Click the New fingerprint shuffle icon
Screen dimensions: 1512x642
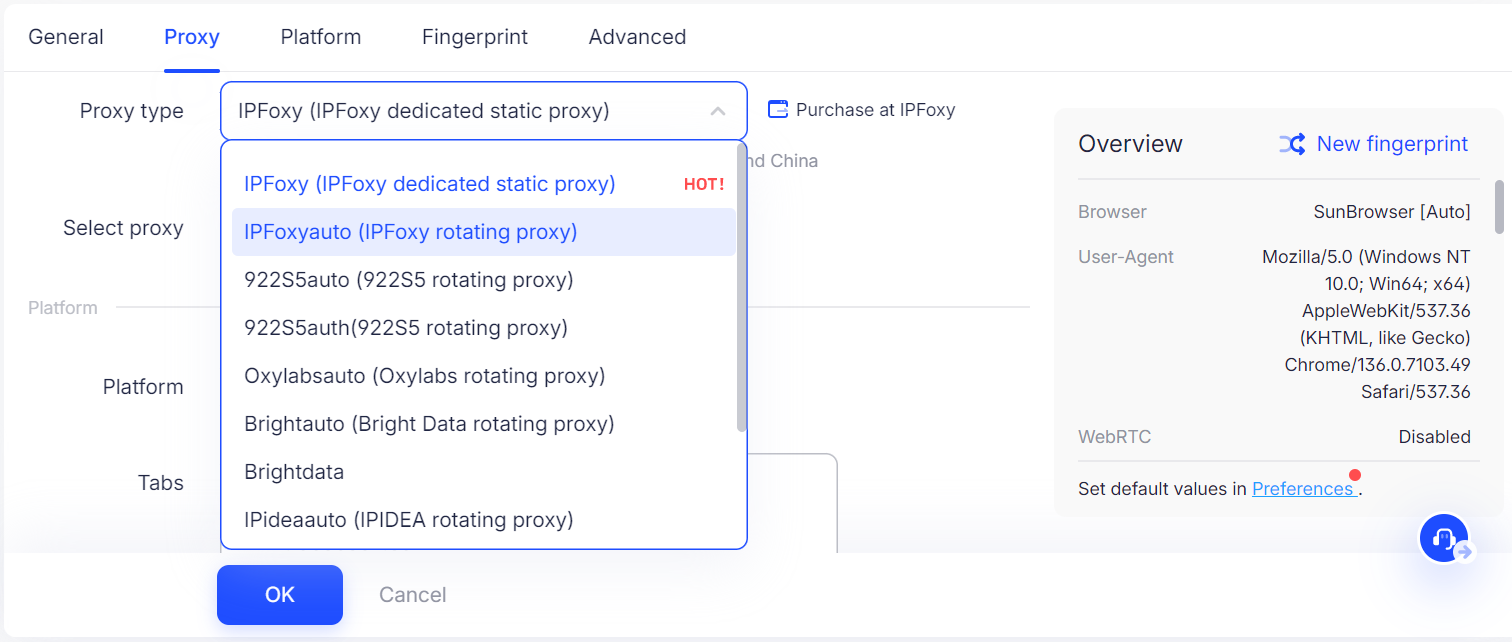coord(1291,144)
